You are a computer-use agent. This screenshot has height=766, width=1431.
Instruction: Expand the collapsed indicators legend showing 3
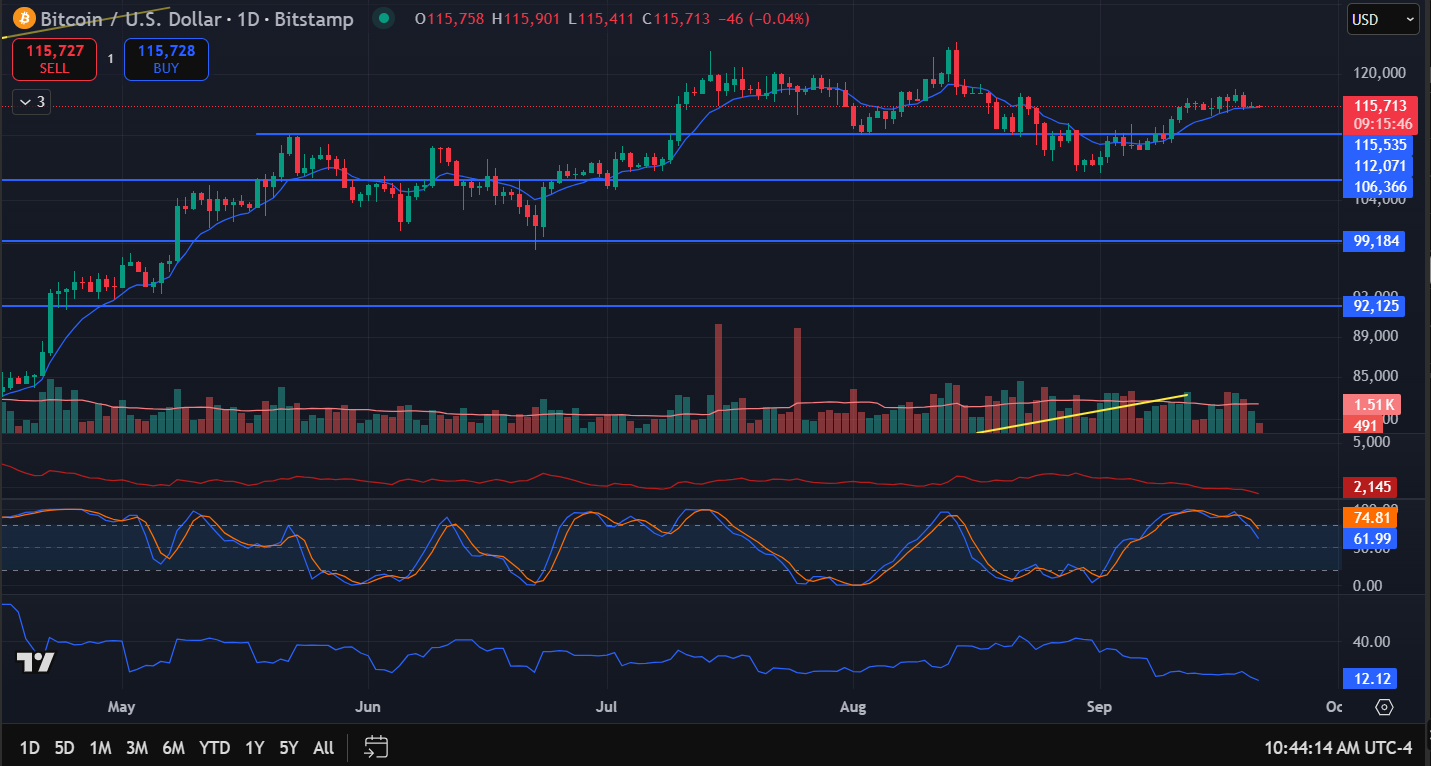[x=30, y=101]
